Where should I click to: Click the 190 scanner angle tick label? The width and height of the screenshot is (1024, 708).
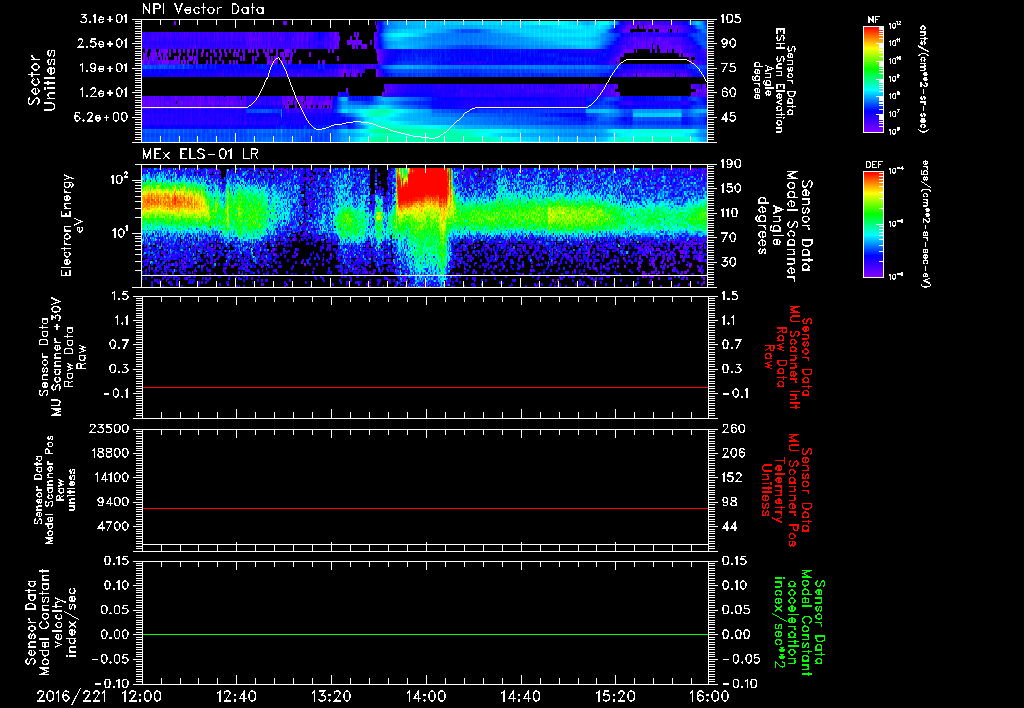733,164
